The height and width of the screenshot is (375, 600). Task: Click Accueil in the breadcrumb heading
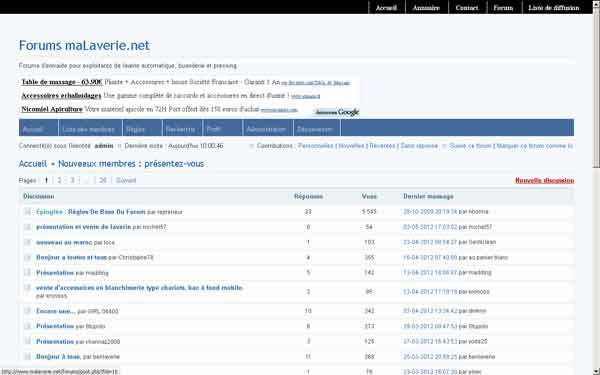click(33, 164)
